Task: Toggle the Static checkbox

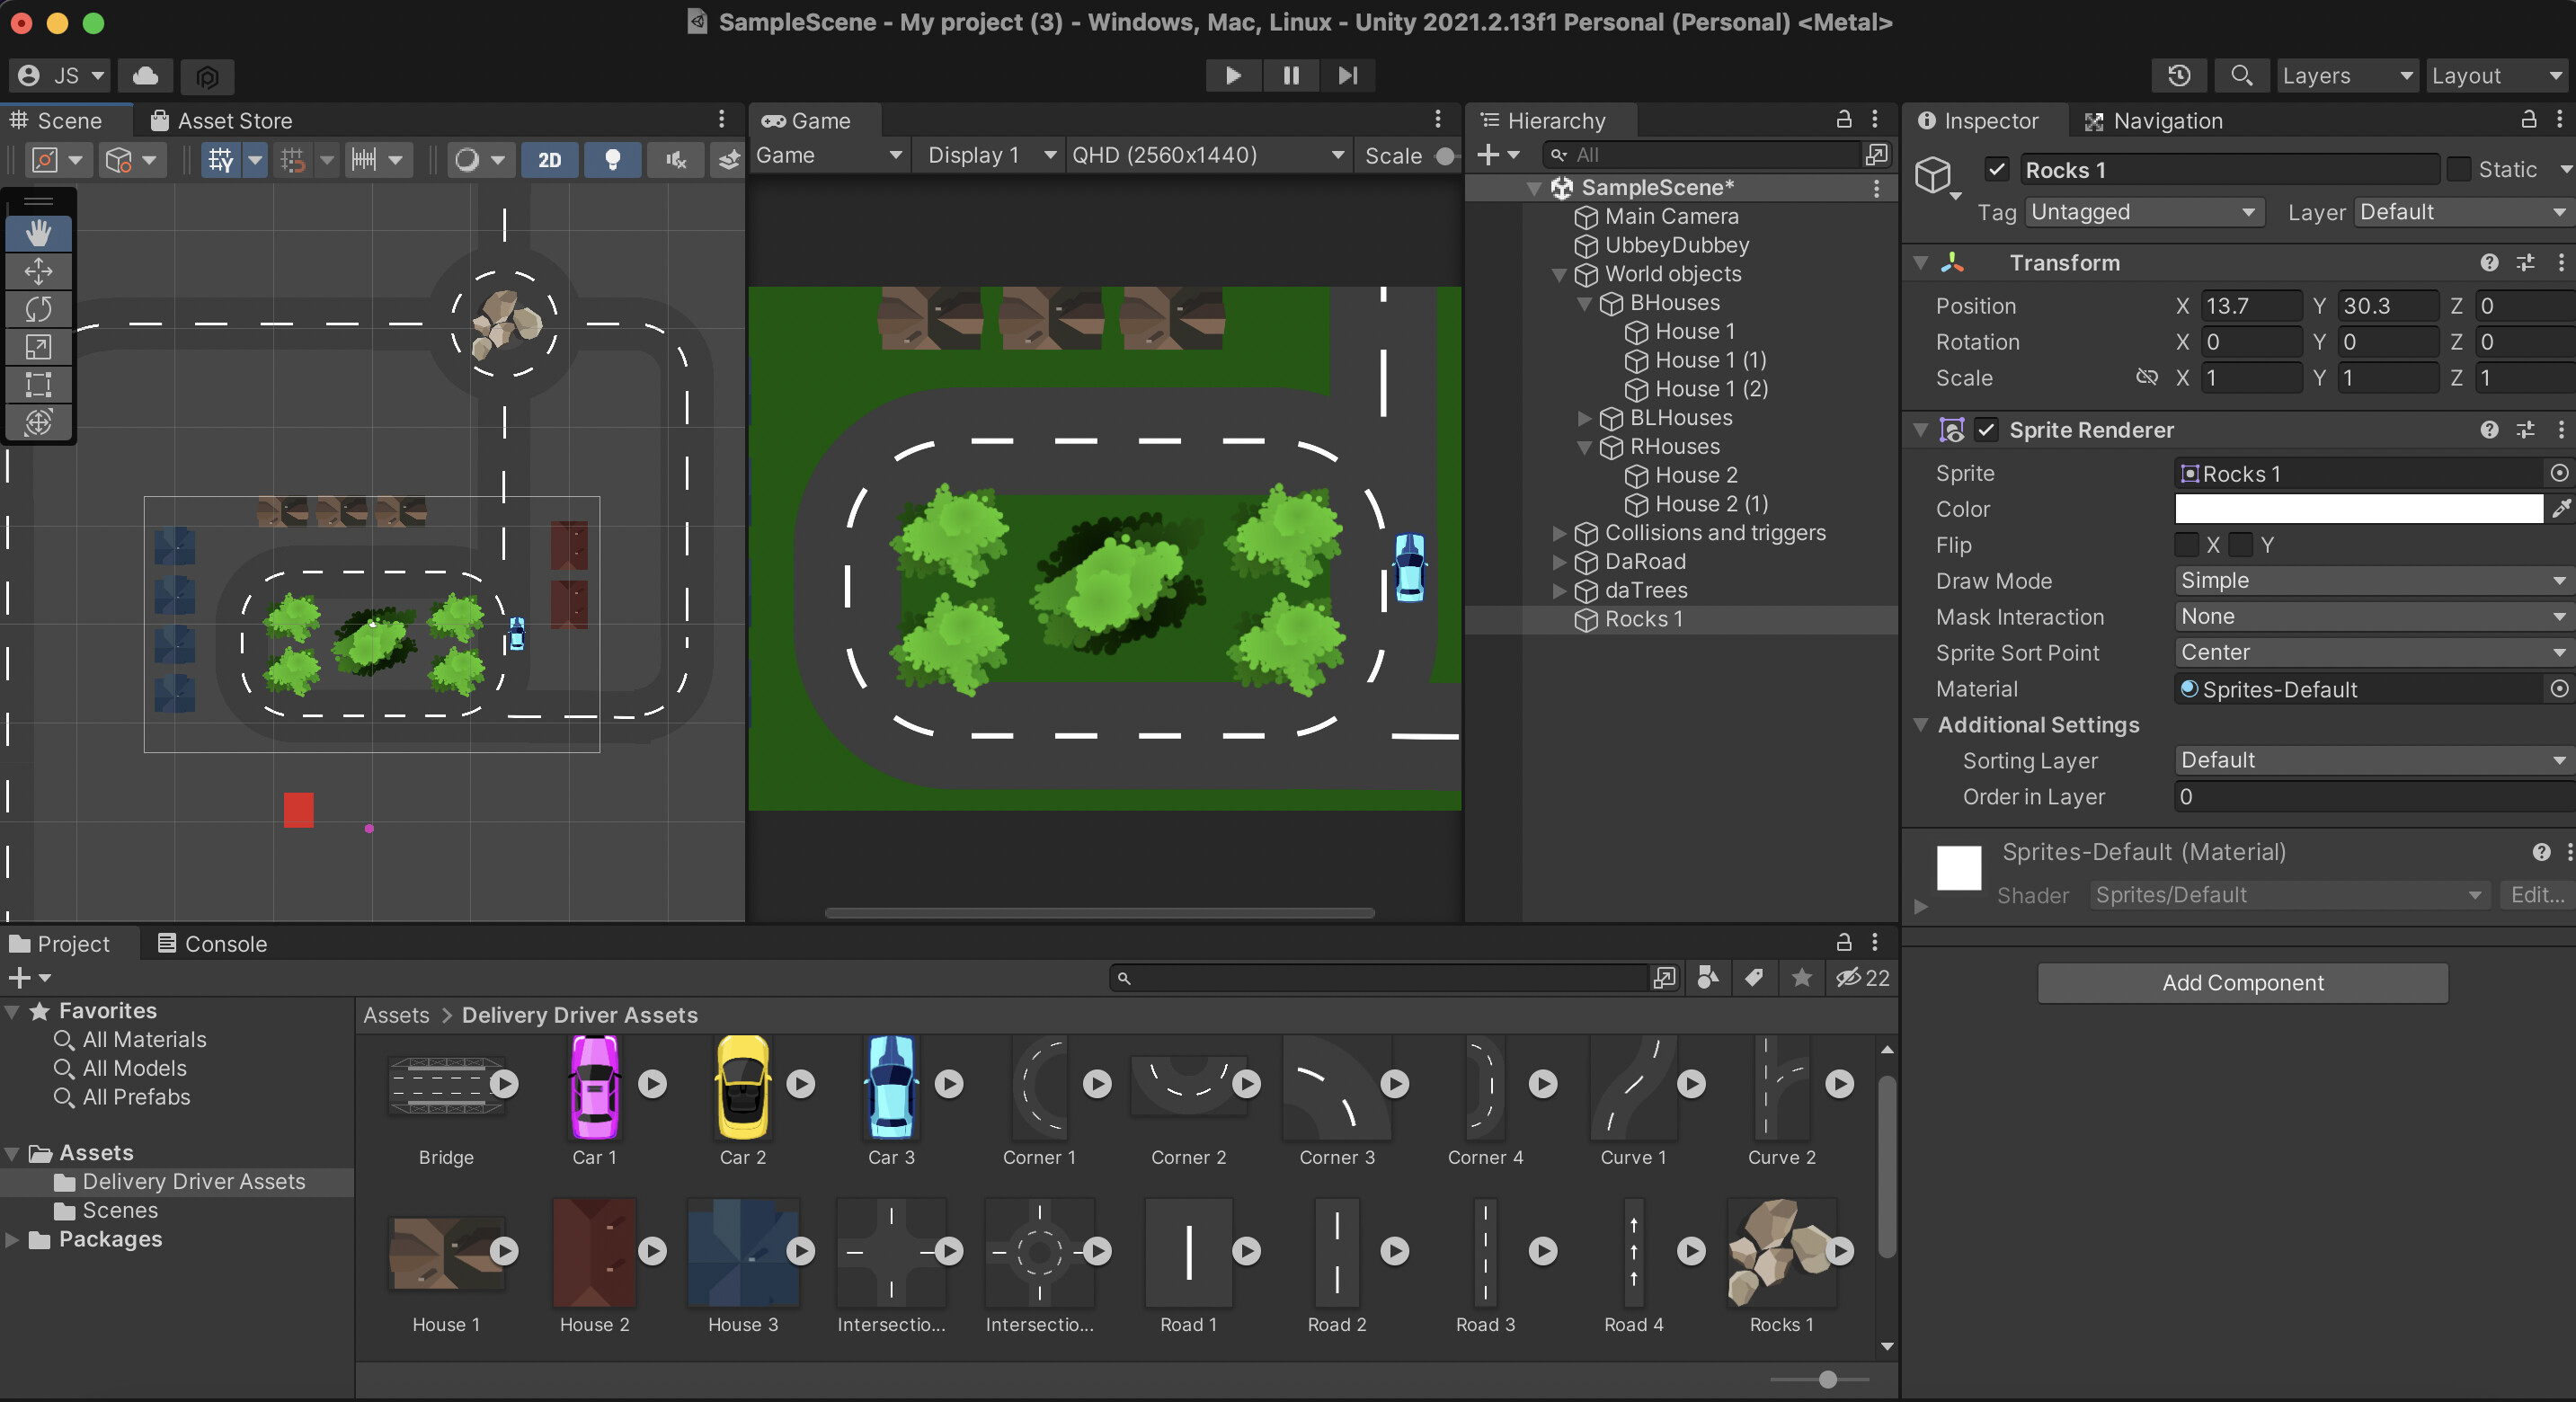Action: coord(2458,169)
